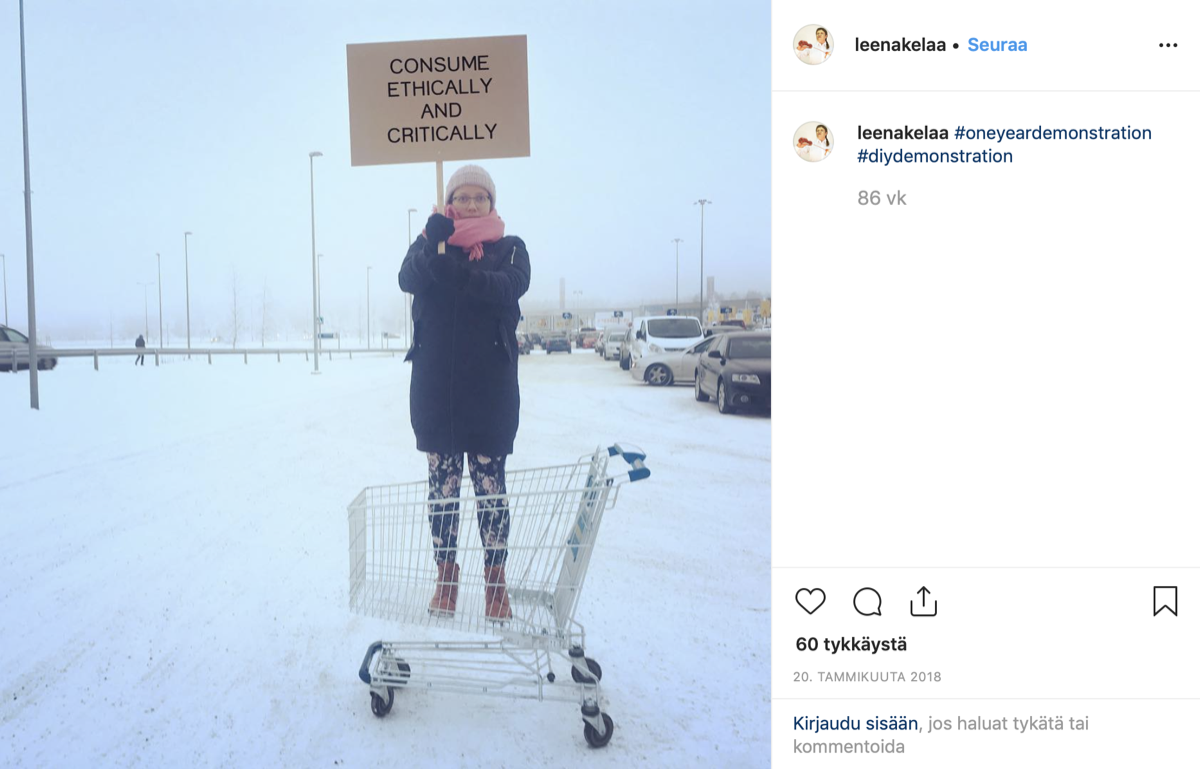The image size is (1200, 769).
Task: View likes list via 60 tykkäystä
Action: (x=851, y=645)
